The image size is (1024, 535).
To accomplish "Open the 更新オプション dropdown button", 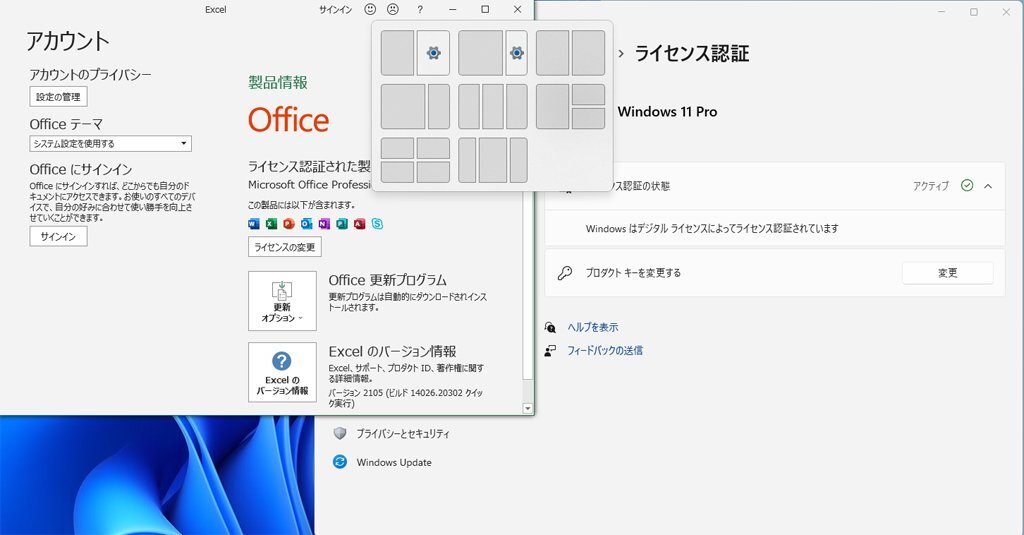I will [282, 301].
